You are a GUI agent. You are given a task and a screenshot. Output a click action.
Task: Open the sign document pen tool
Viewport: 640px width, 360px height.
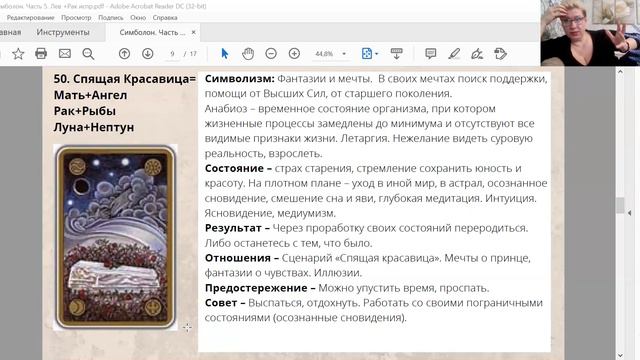pos(477,53)
